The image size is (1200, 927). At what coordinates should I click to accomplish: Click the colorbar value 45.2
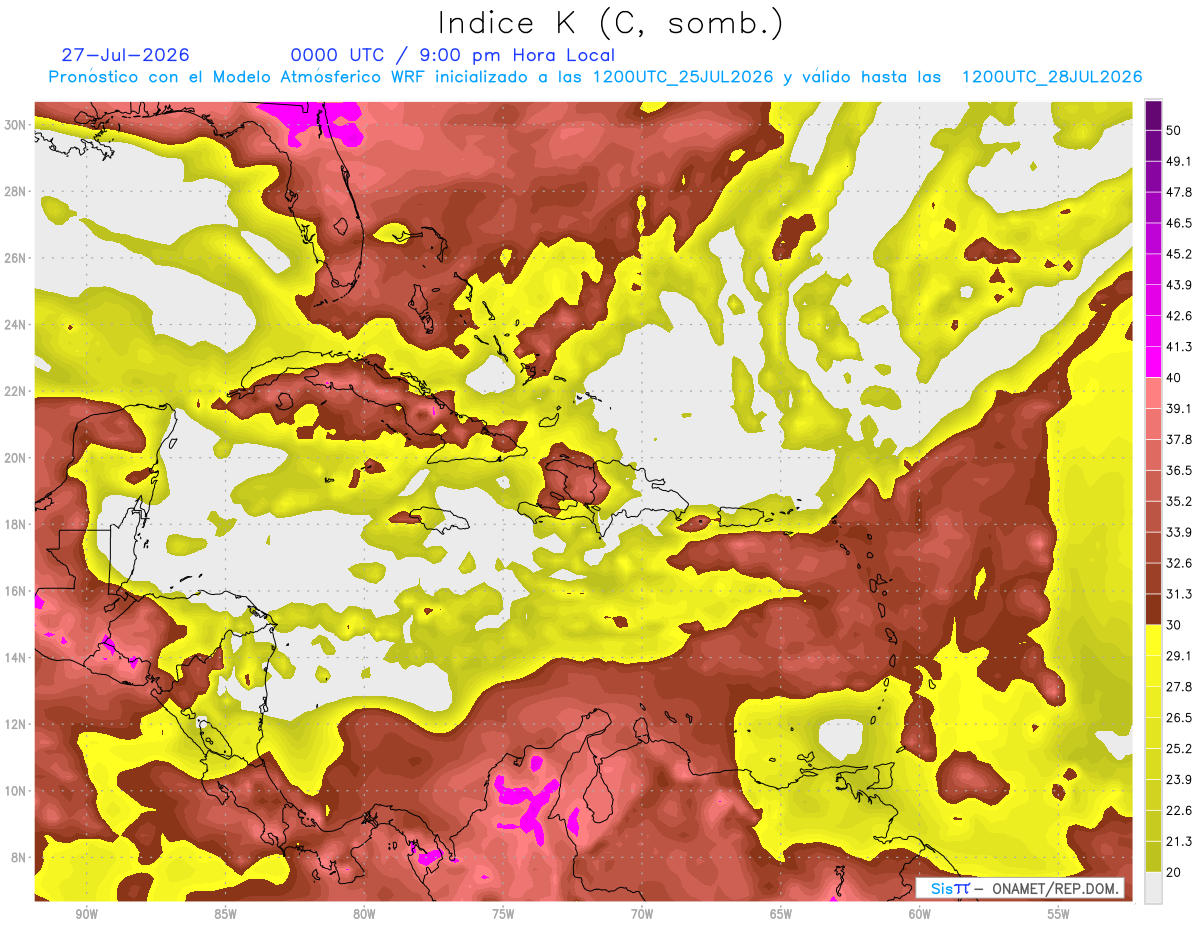[x=1179, y=253]
